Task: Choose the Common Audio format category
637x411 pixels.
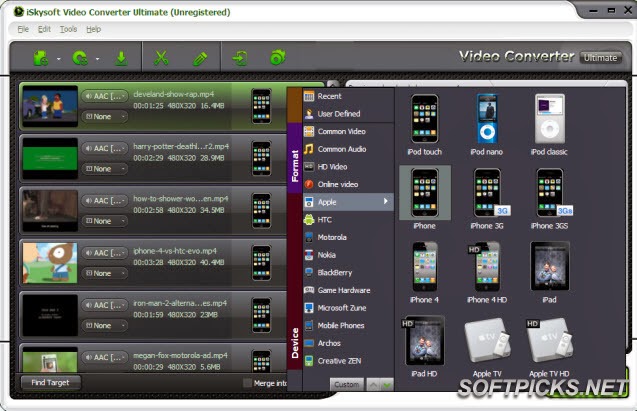Action: pos(349,149)
